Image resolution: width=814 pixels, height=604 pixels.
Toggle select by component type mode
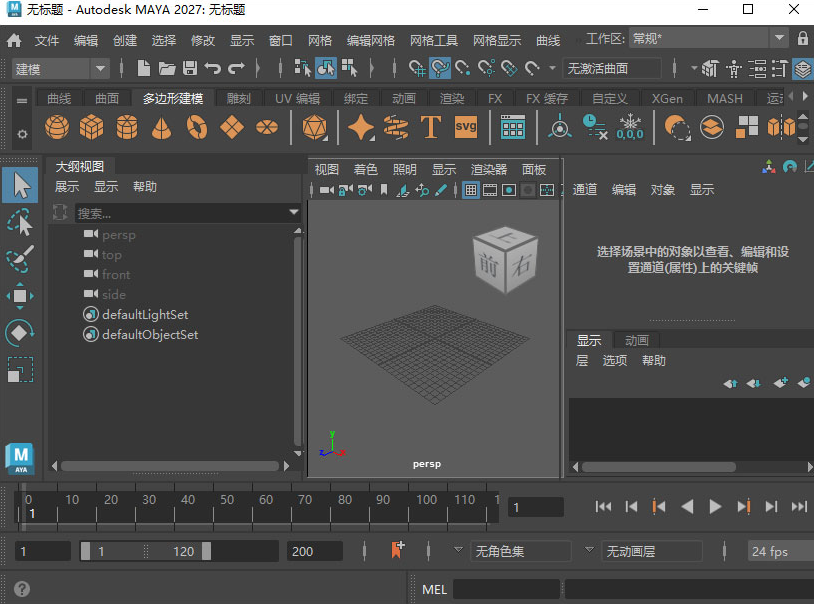(x=349, y=68)
